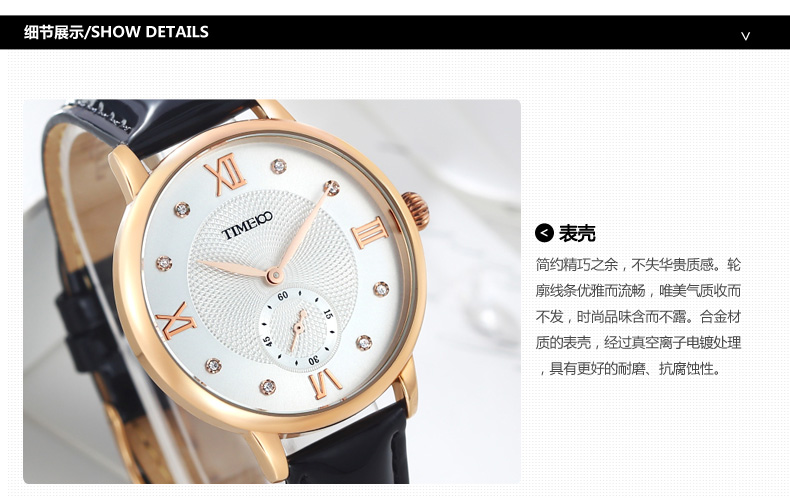Click the small seconds subdial
Screen dimensions: 790x498
299,329
